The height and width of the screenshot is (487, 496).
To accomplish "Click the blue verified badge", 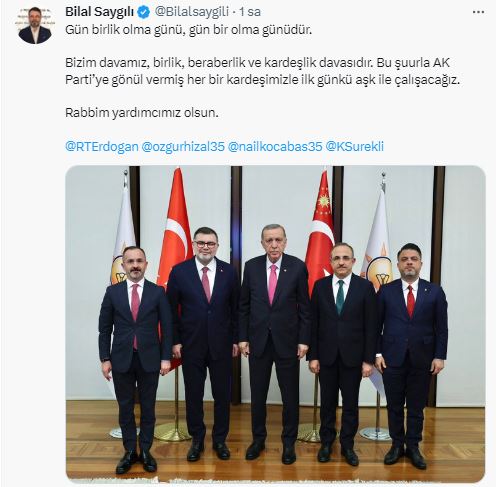I will point(144,12).
